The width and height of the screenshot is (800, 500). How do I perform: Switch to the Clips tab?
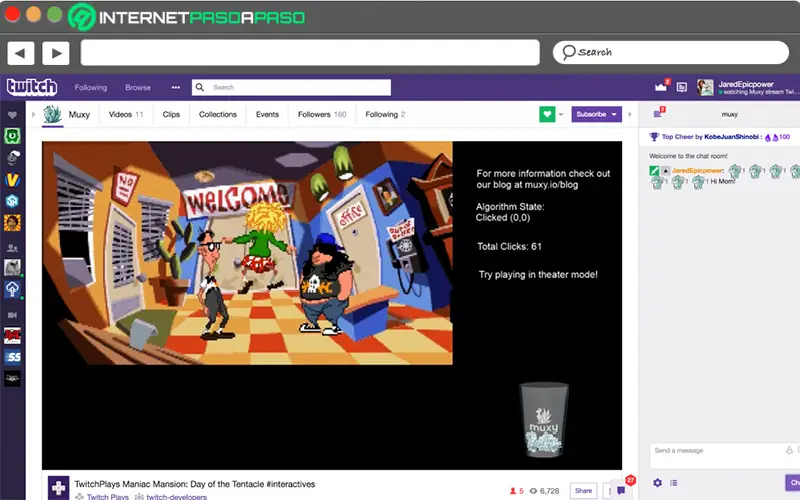pyautogui.click(x=171, y=114)
